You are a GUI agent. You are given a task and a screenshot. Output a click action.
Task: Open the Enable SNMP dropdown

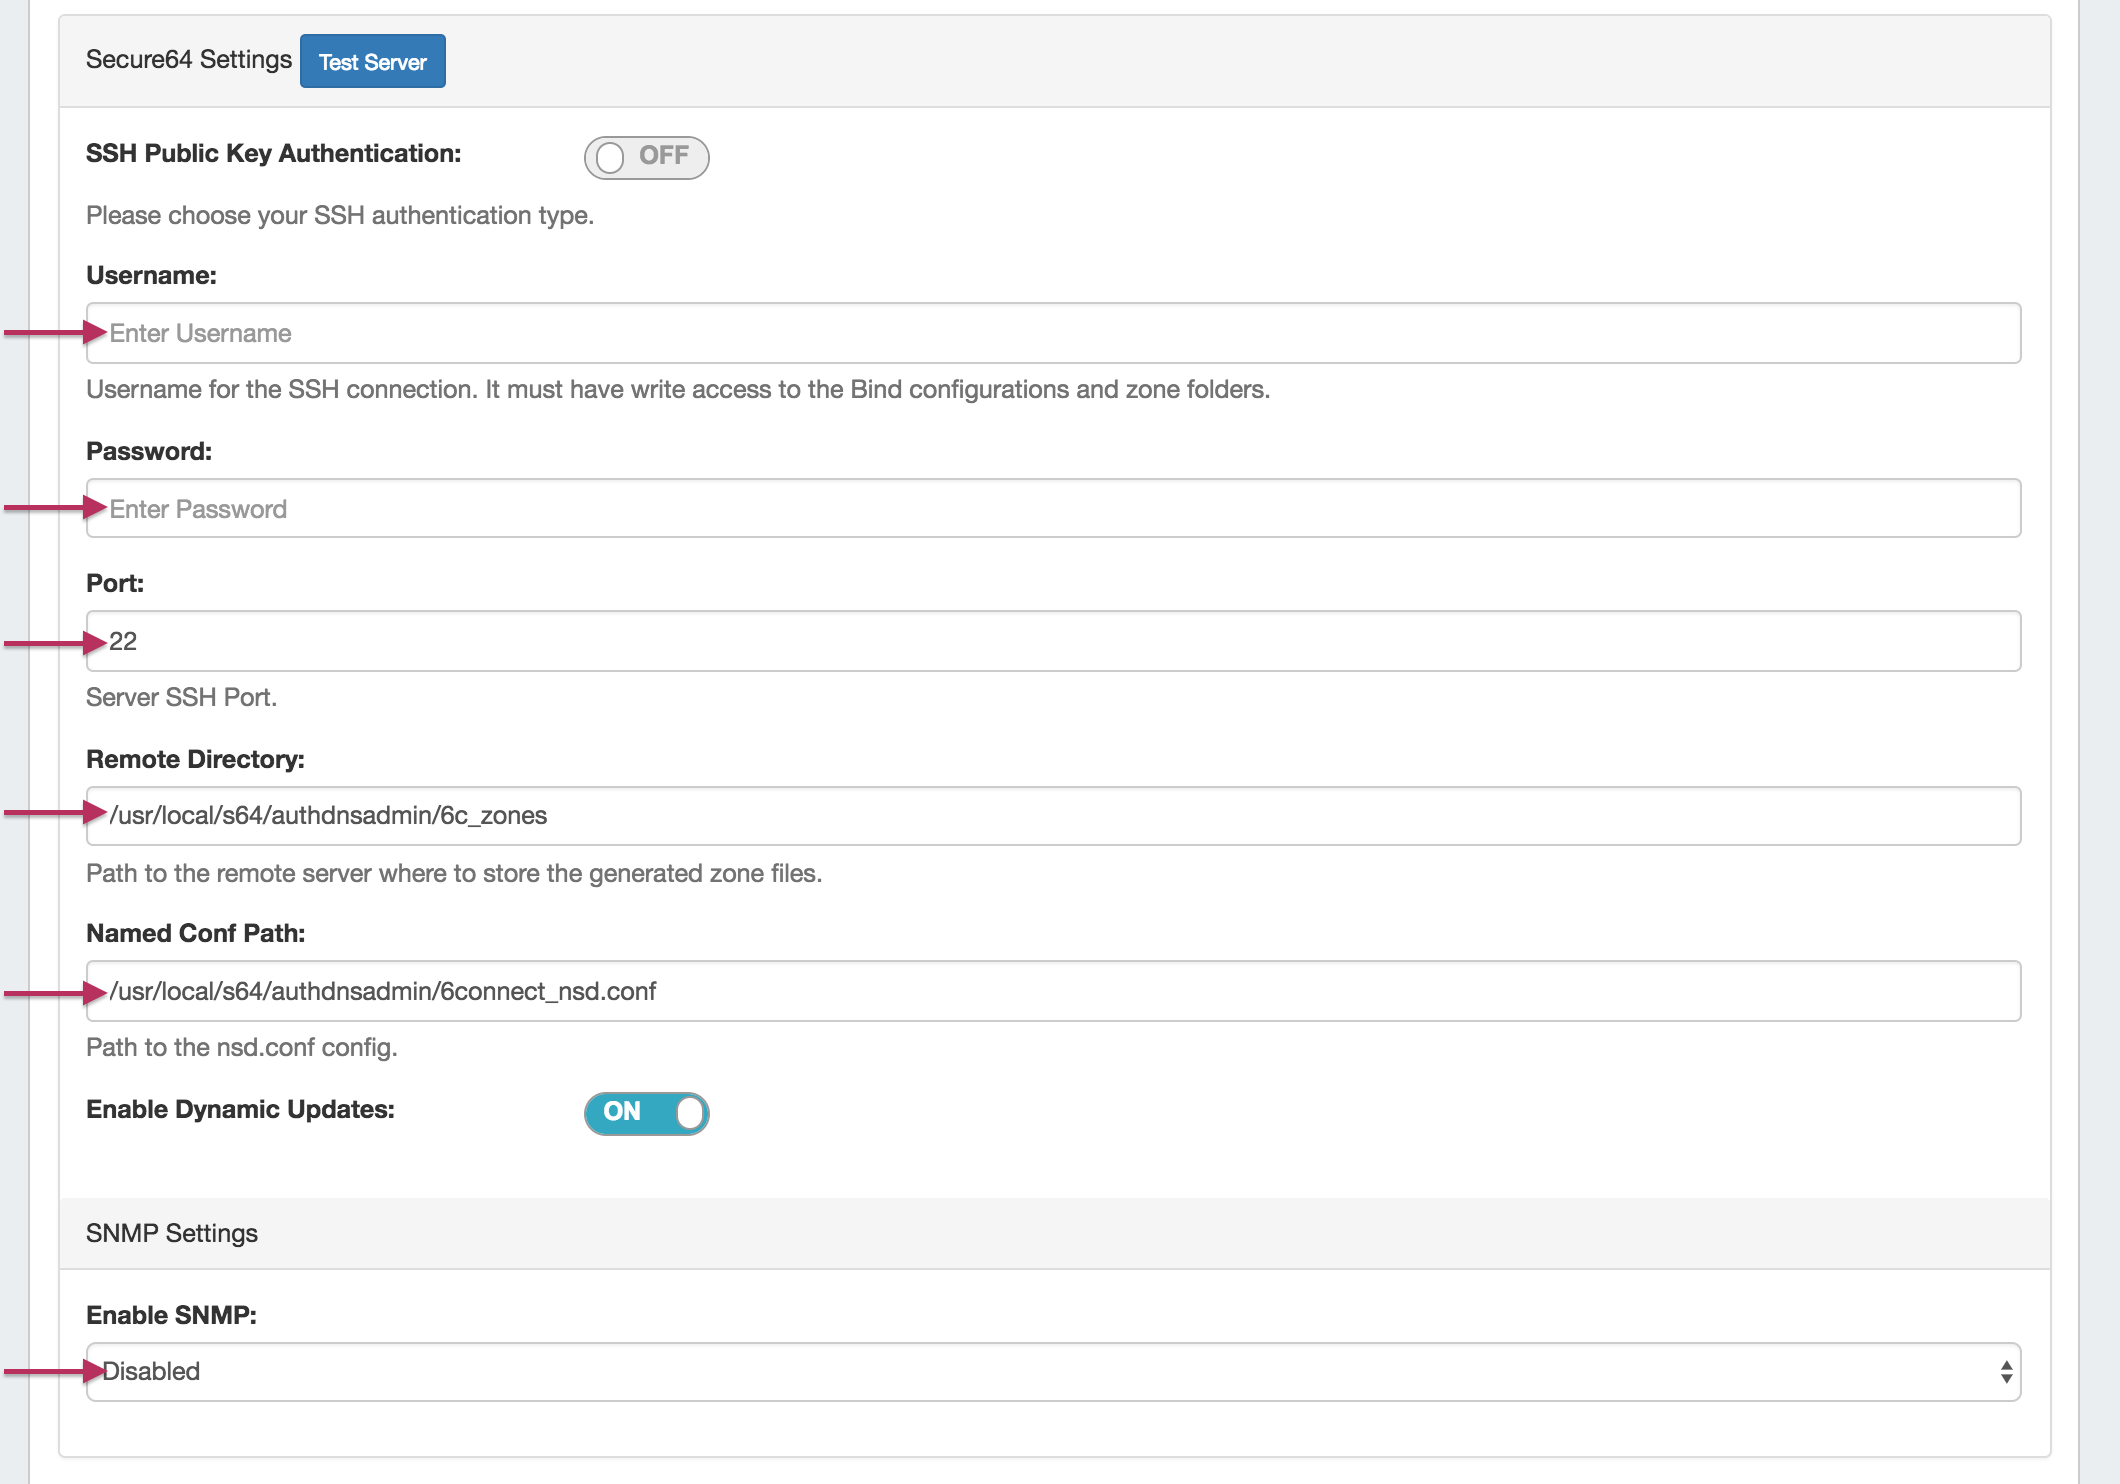pyautogui.click(x=1052, y=1372)
